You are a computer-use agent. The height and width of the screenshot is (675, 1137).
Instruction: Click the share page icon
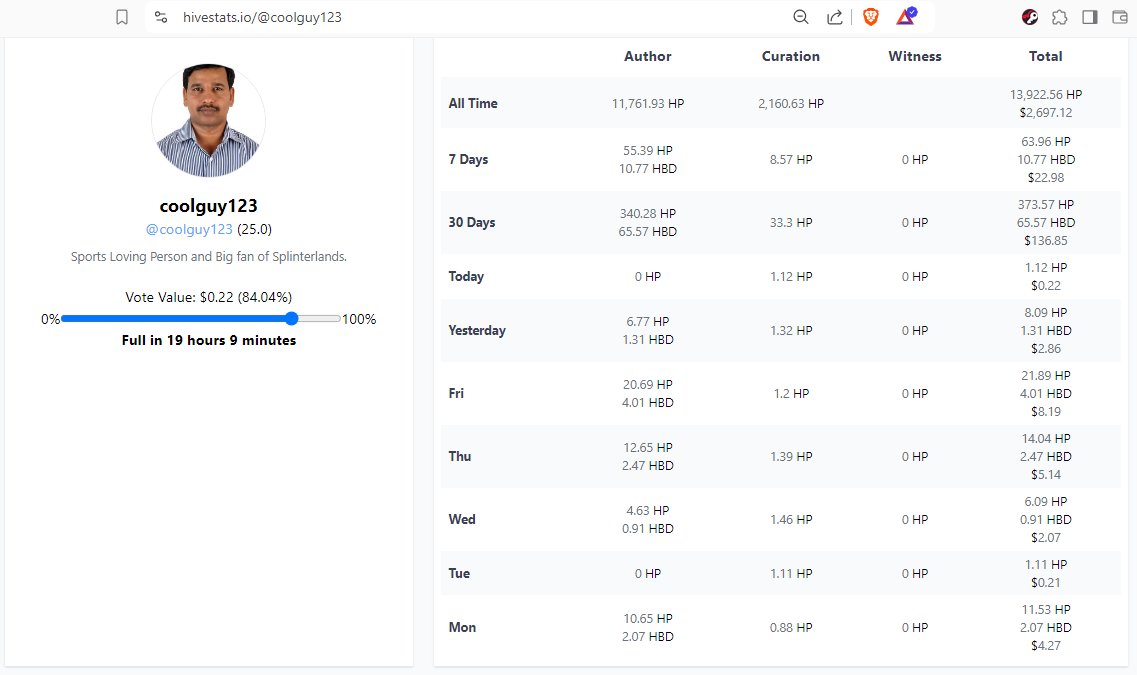[835, 17]
